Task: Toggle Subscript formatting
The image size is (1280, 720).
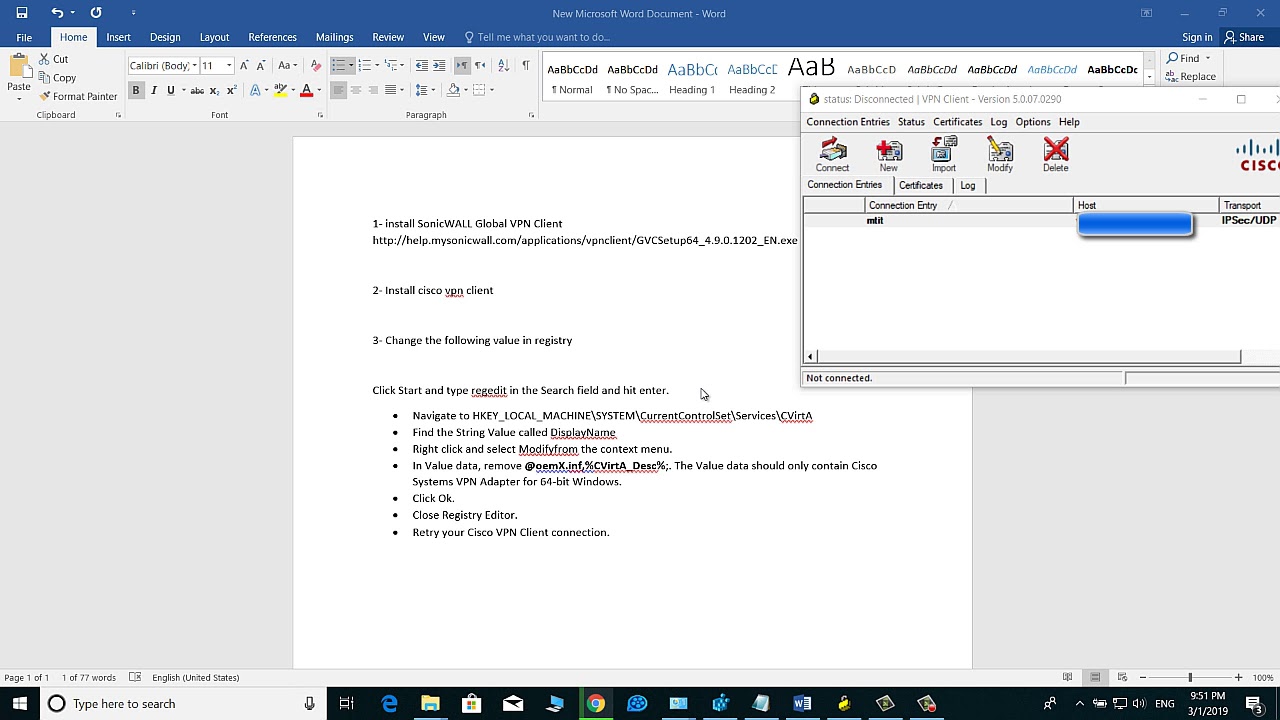Action: click(214, 90)
